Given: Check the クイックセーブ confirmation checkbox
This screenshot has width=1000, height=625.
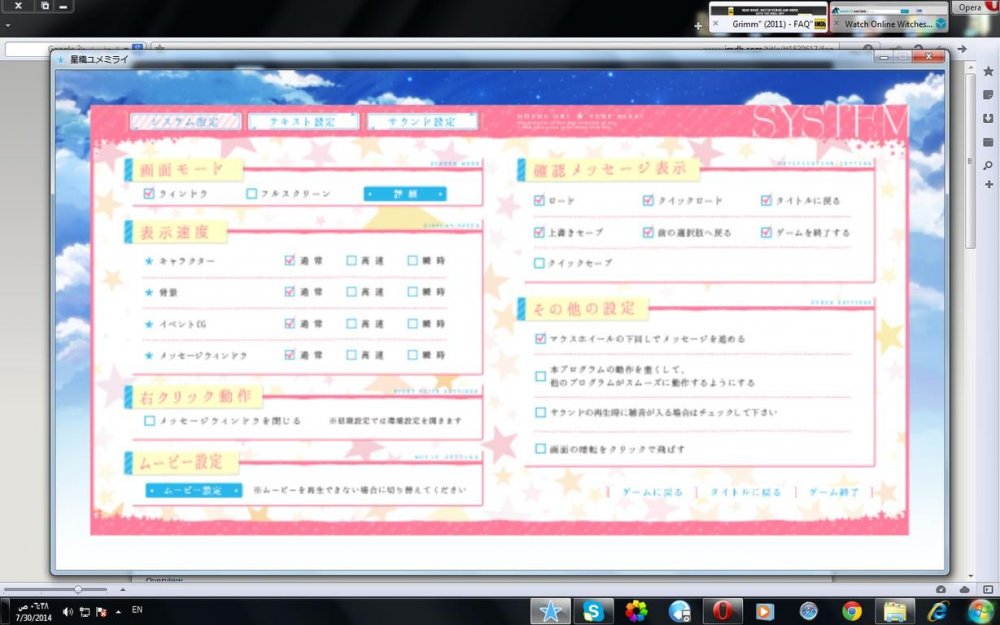Looking at the screenshot, I should [x=540, y=264].
